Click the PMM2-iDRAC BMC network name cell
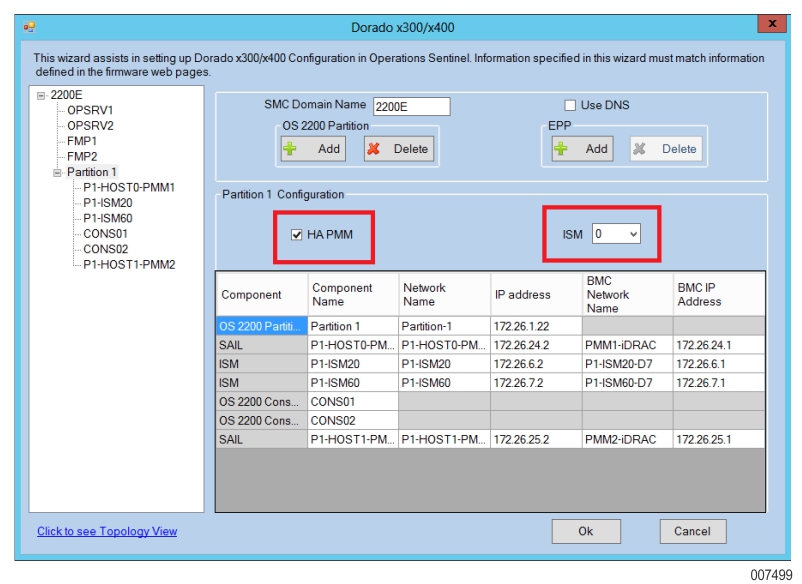Viewport: 802px width, 584px height. click(628, 440)
